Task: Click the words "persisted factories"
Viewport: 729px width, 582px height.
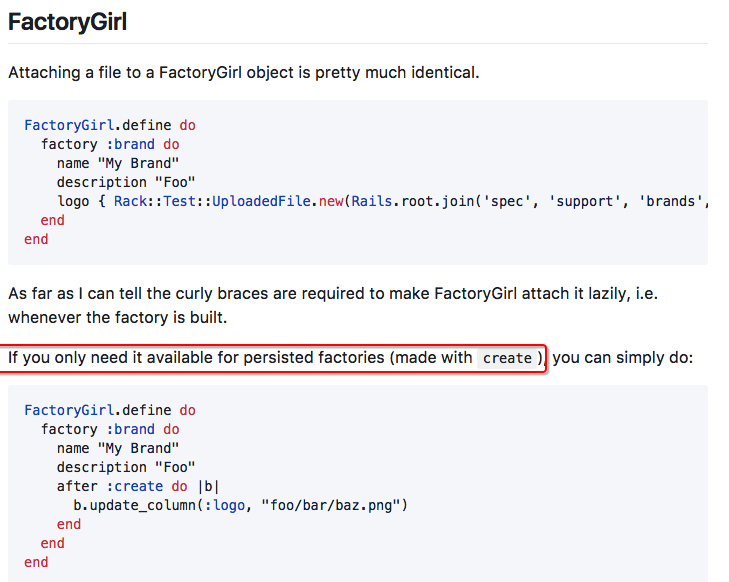Action: click(314, 357)
